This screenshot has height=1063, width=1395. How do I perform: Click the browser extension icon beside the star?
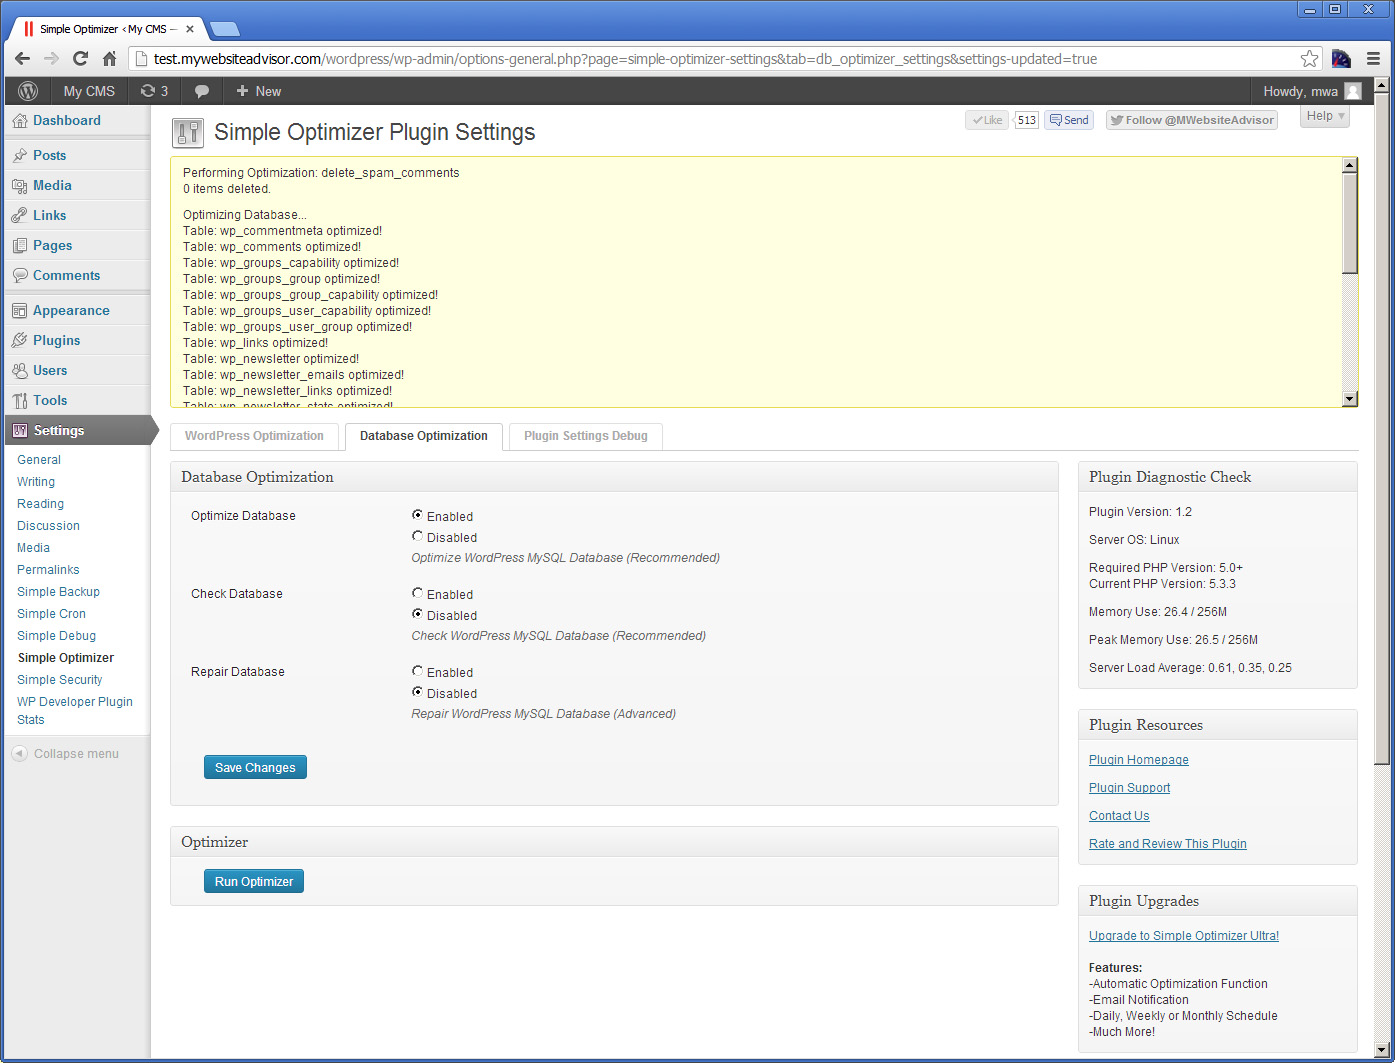[x=1341, y=59]
